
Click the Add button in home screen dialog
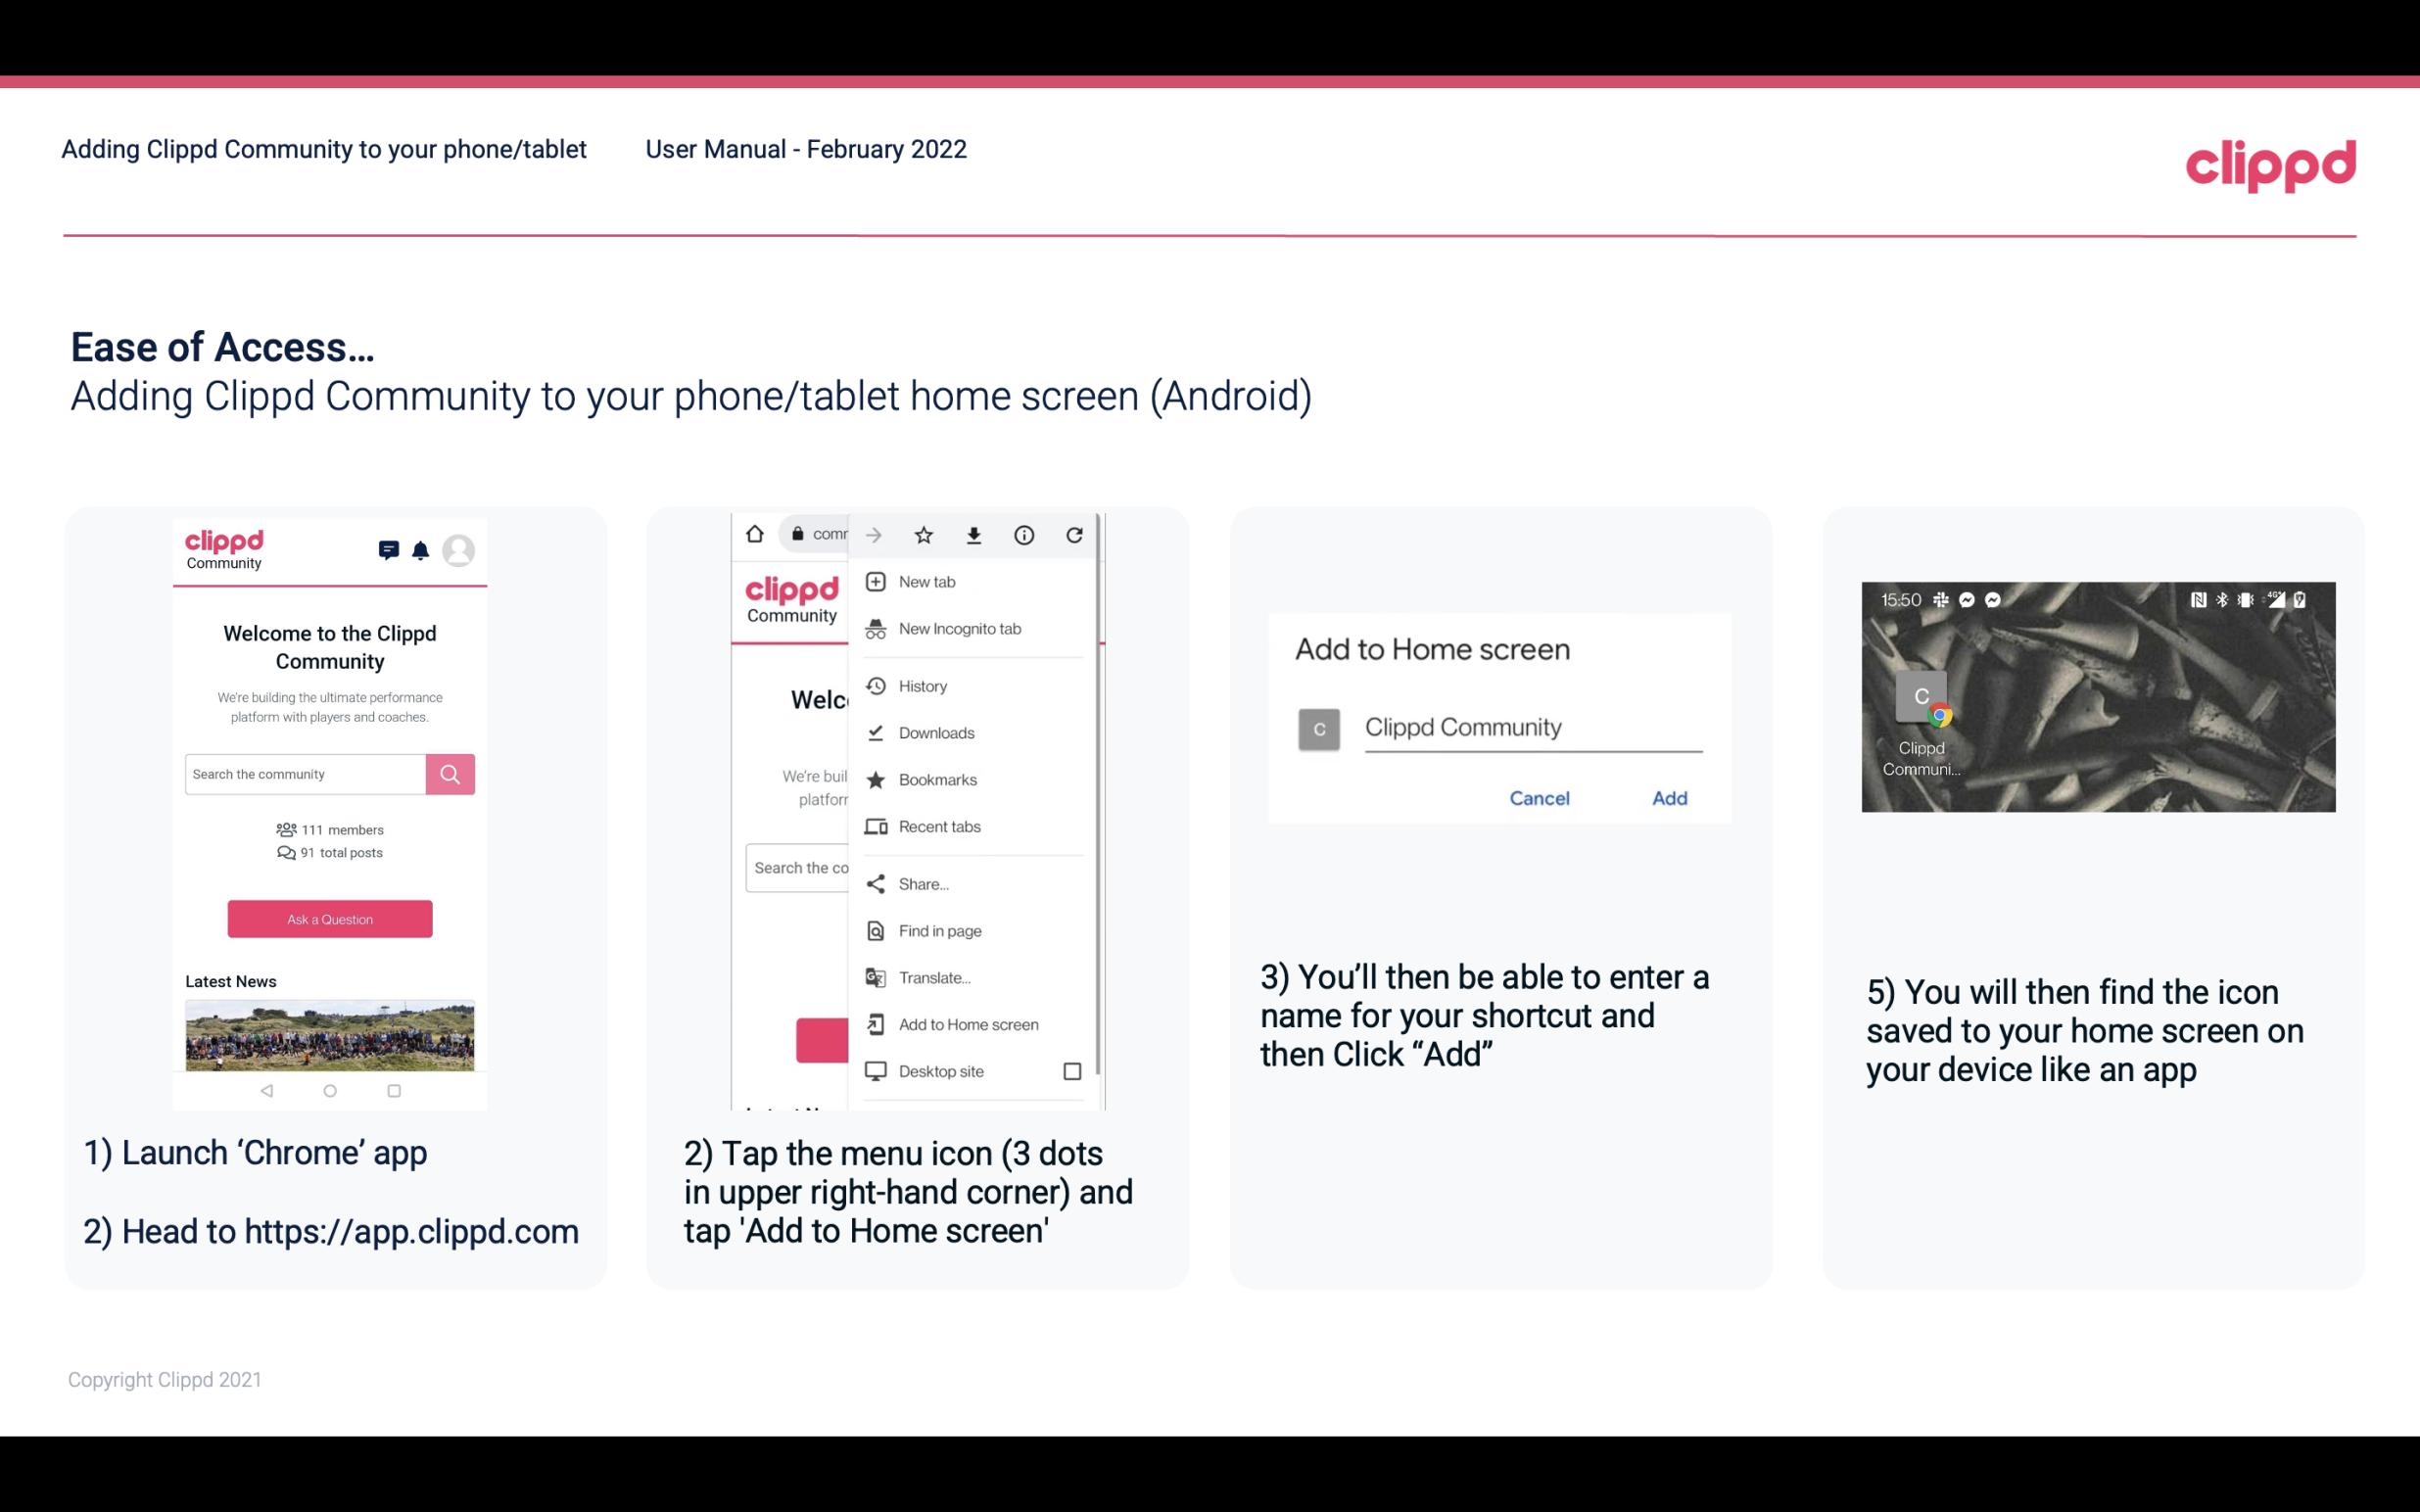[1669, 798]
